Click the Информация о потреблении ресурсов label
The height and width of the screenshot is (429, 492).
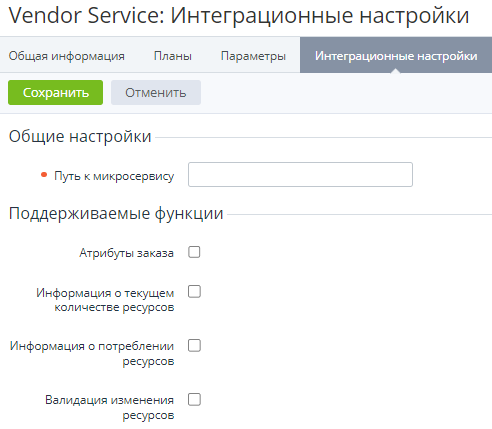(x=92, y=353)
